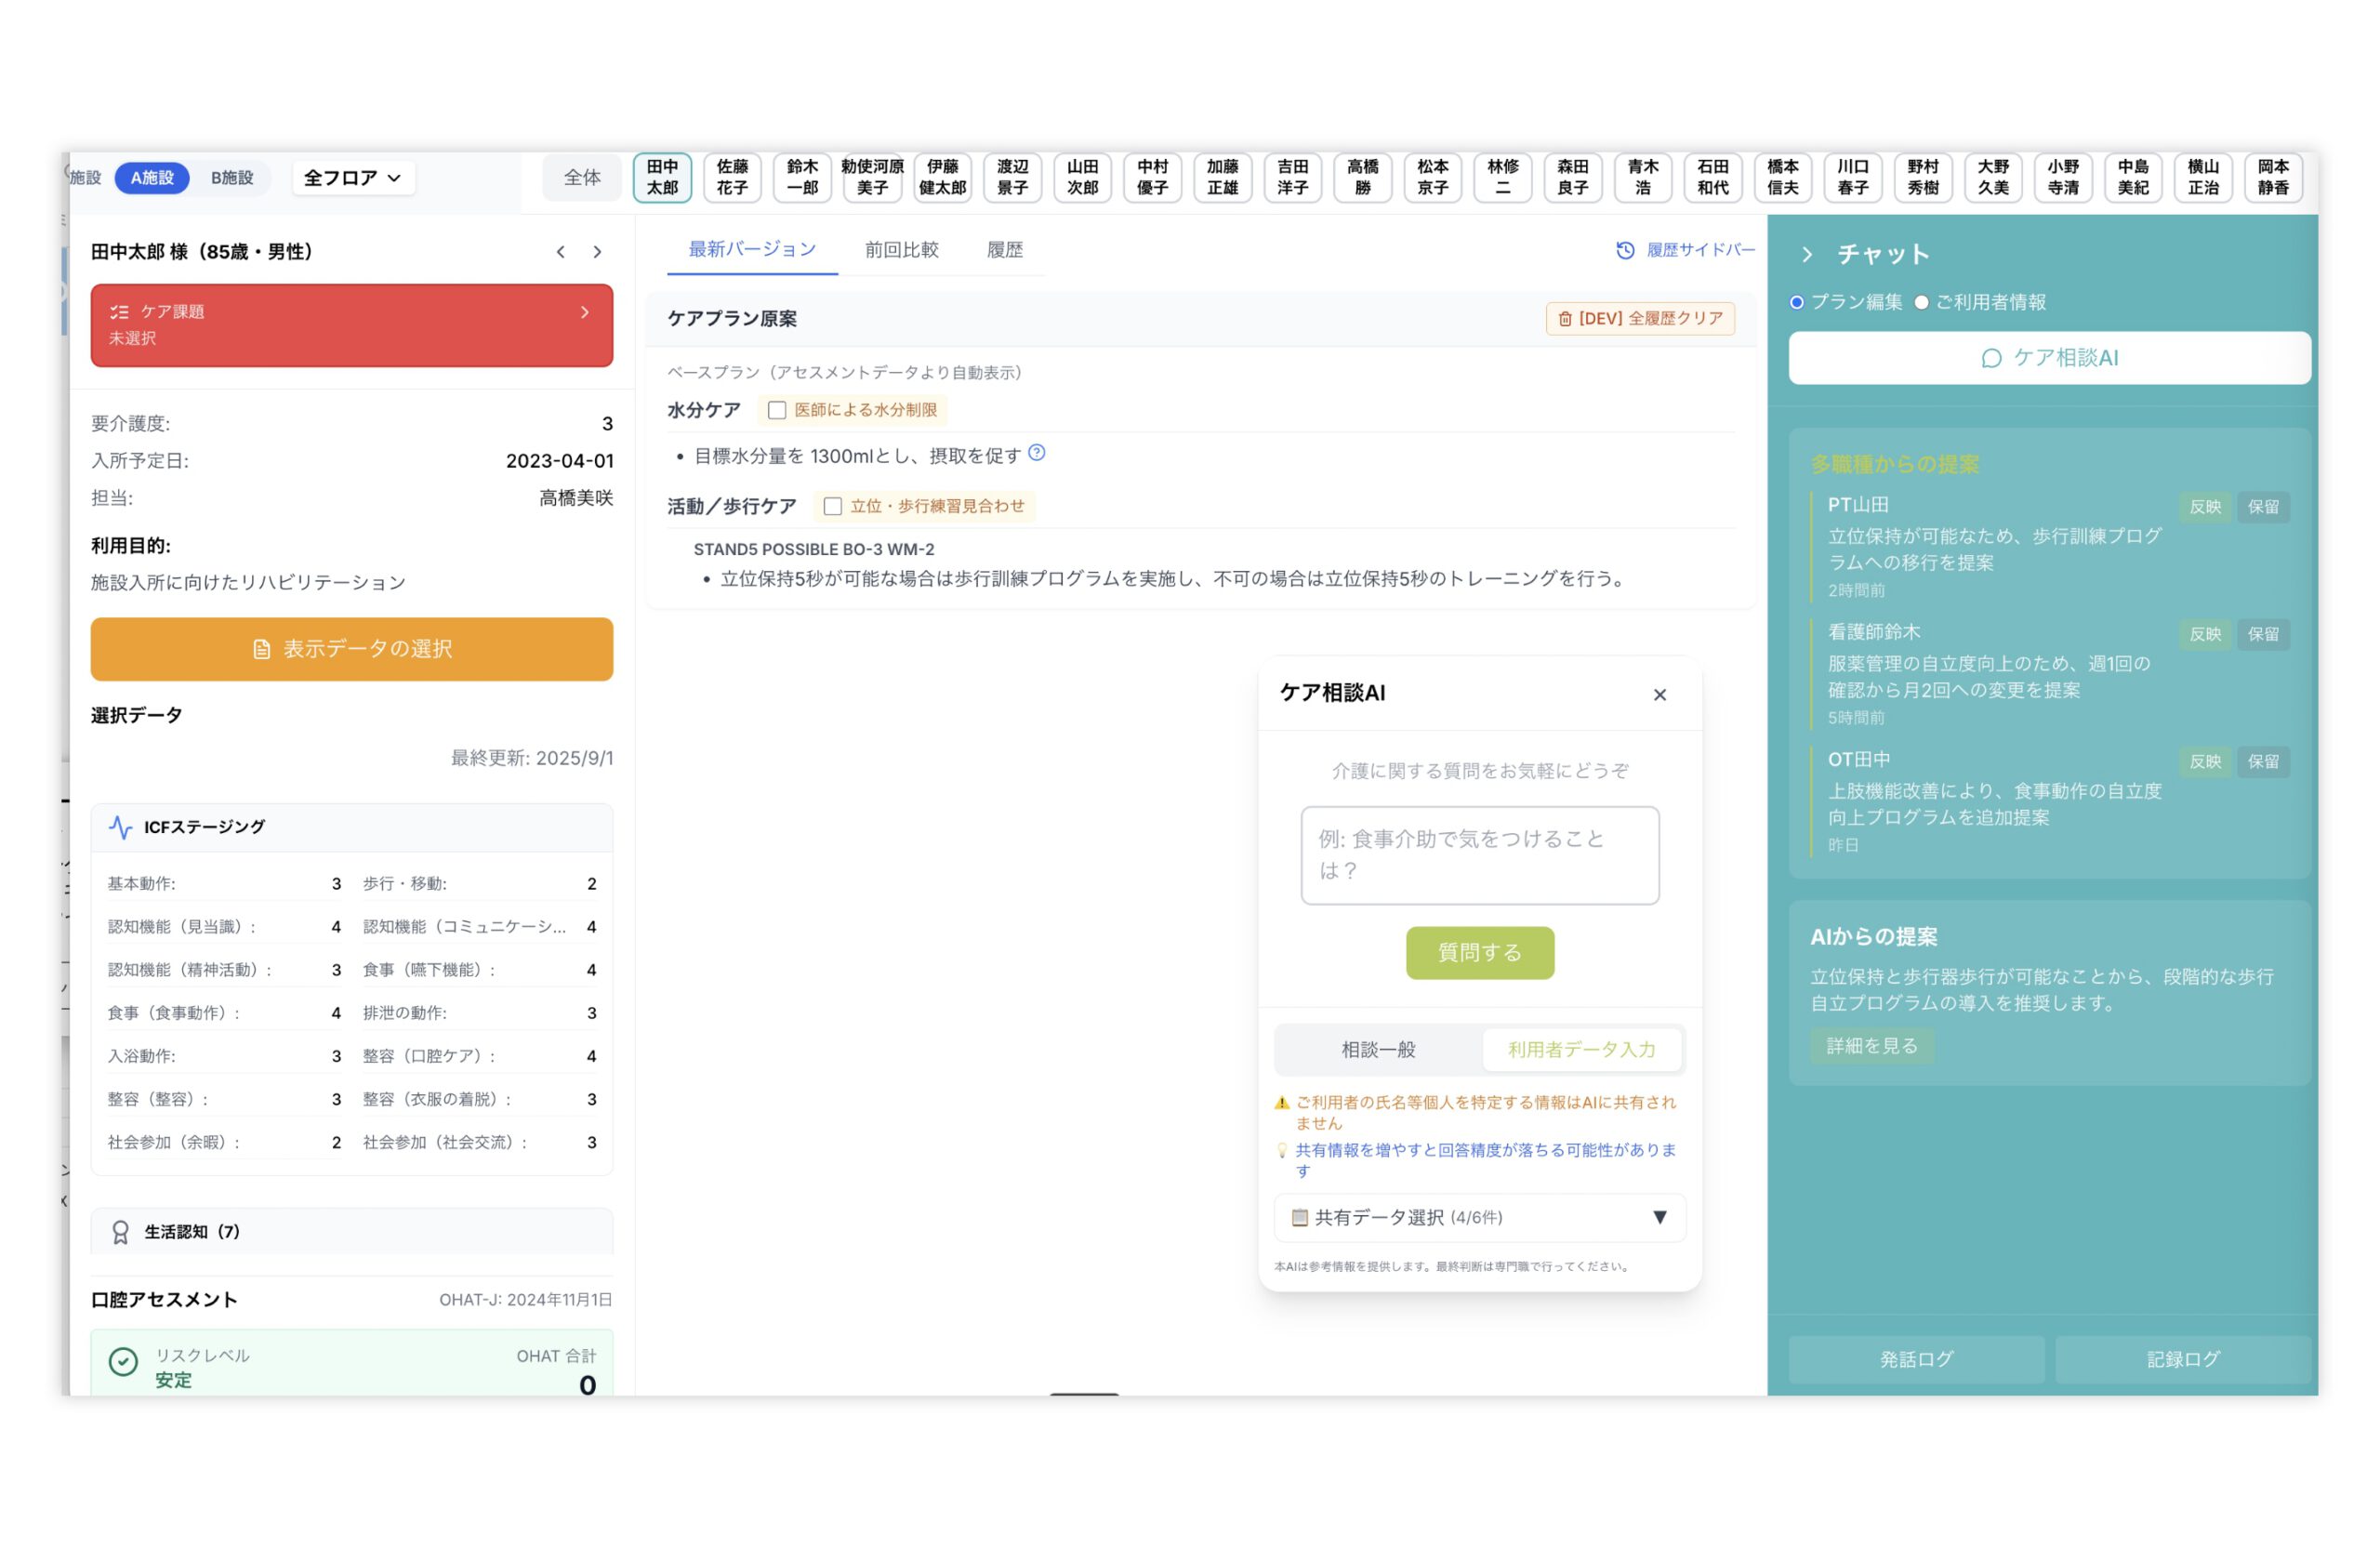This screenshot has width=2380, height=1548.
Task: Select the ご利用者情報 radio button
Action: click(x=1921, y=303)
